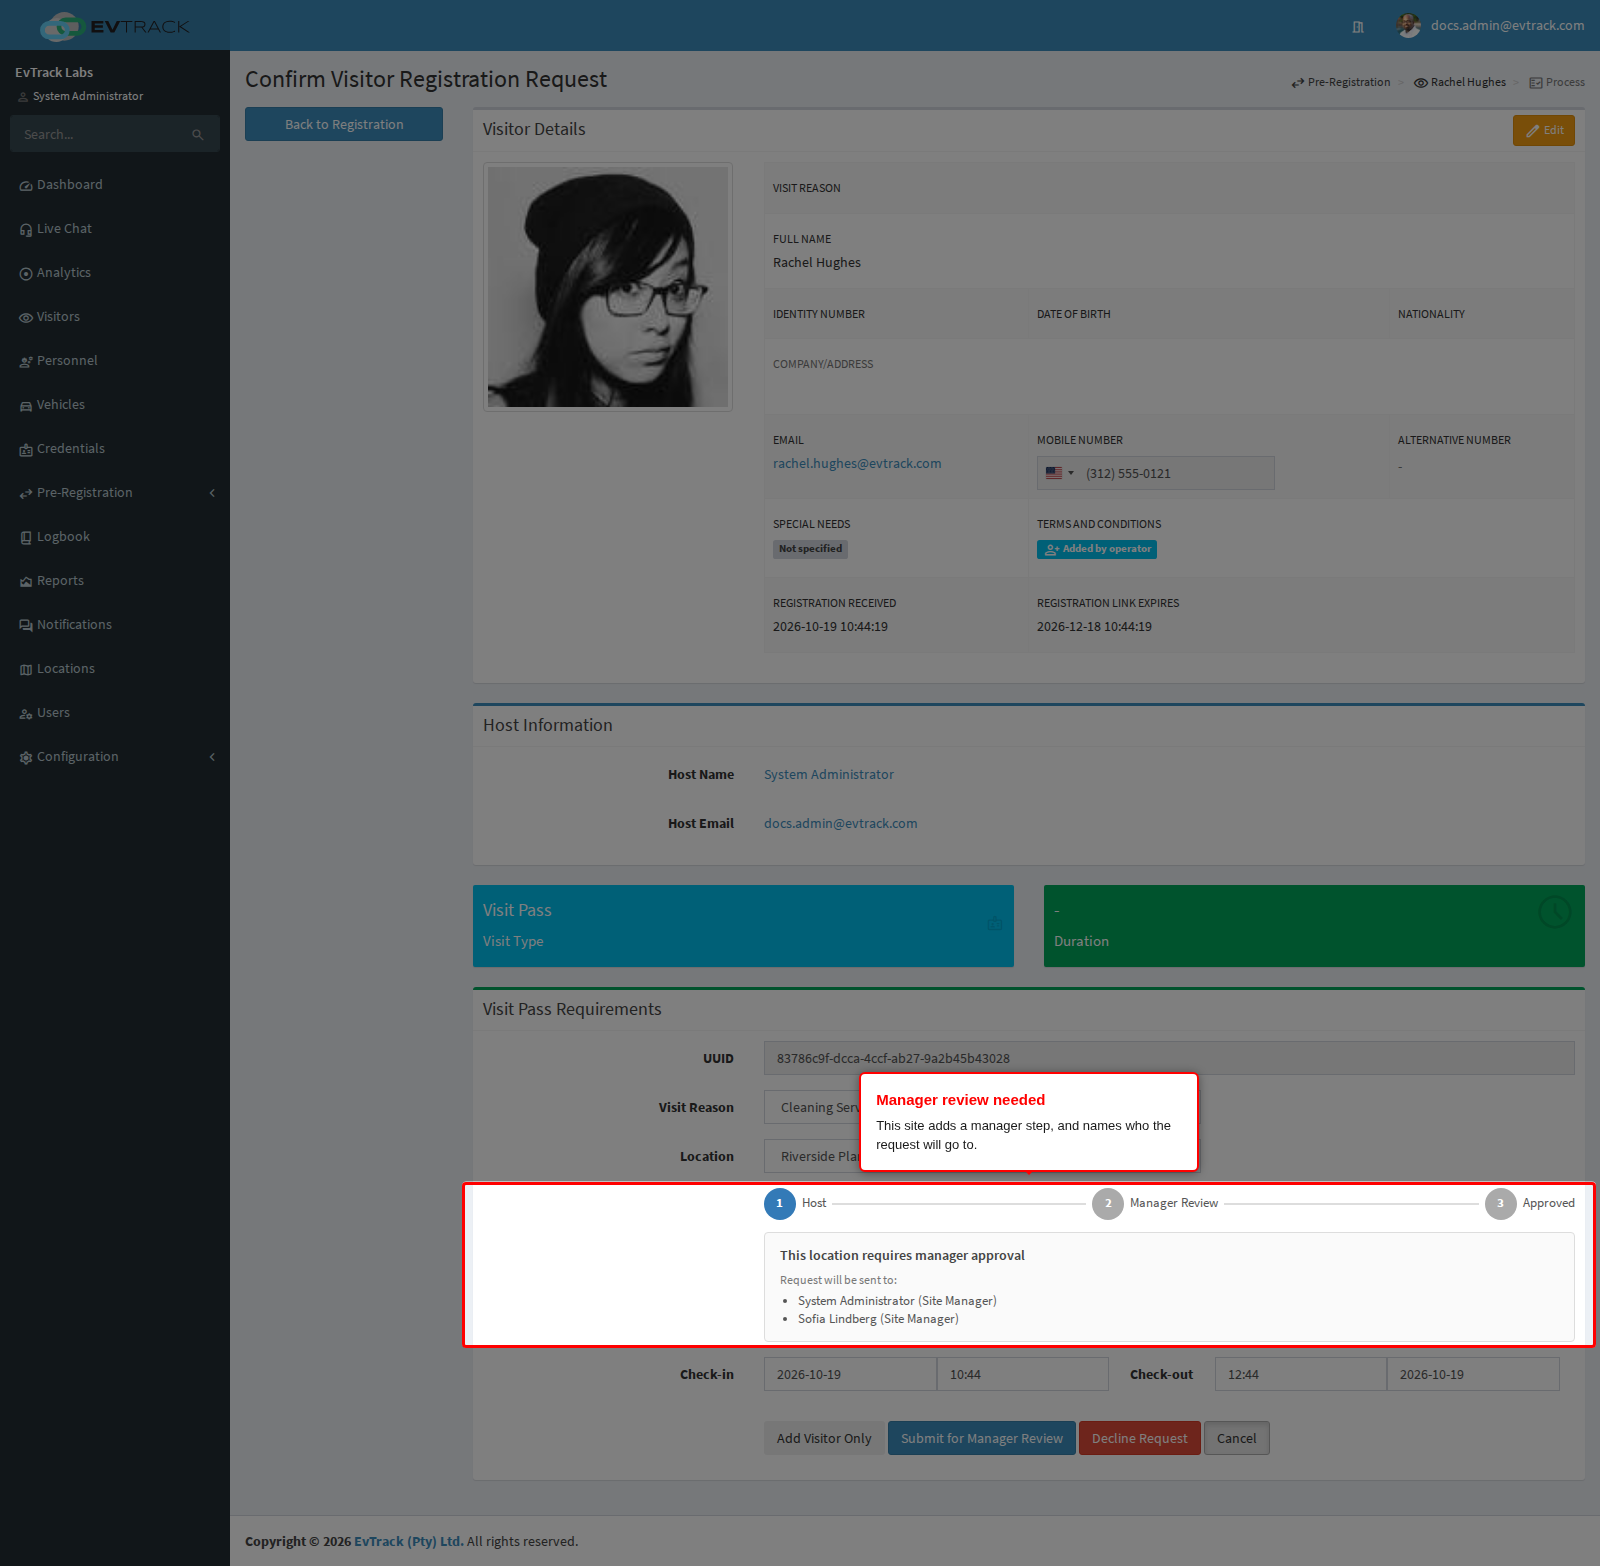Click docs.admin@evtrack.com host email link
1600x1566 pixels.
[x=841, y=824]
